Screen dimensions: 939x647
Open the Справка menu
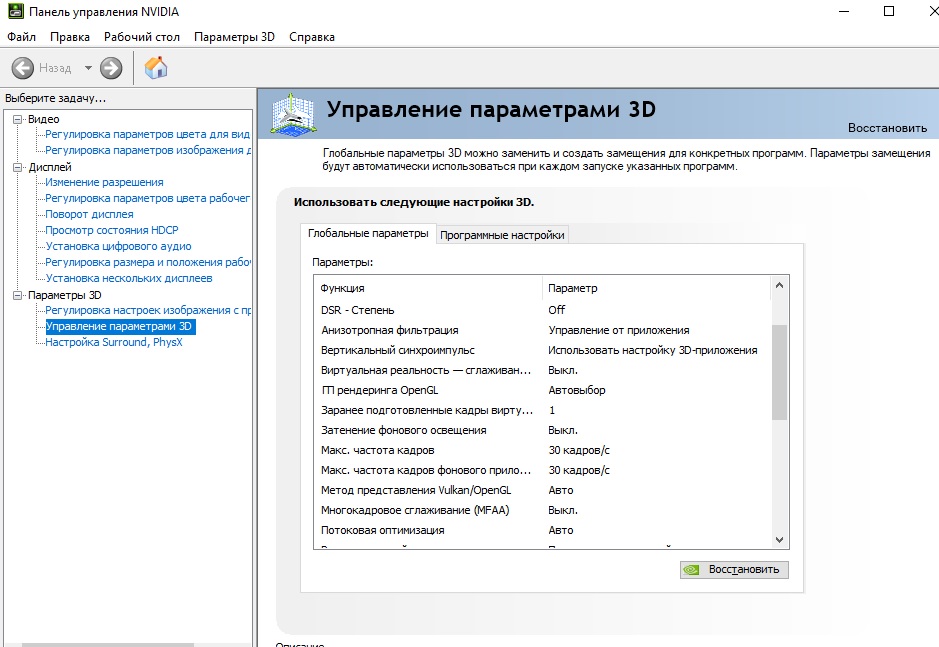(312, 37)
